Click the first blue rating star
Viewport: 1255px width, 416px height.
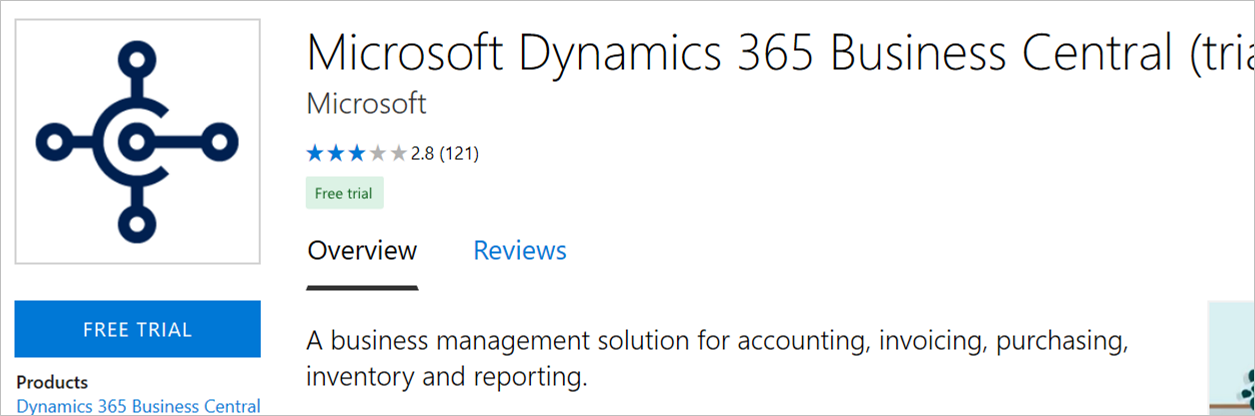tap(316, 154)
